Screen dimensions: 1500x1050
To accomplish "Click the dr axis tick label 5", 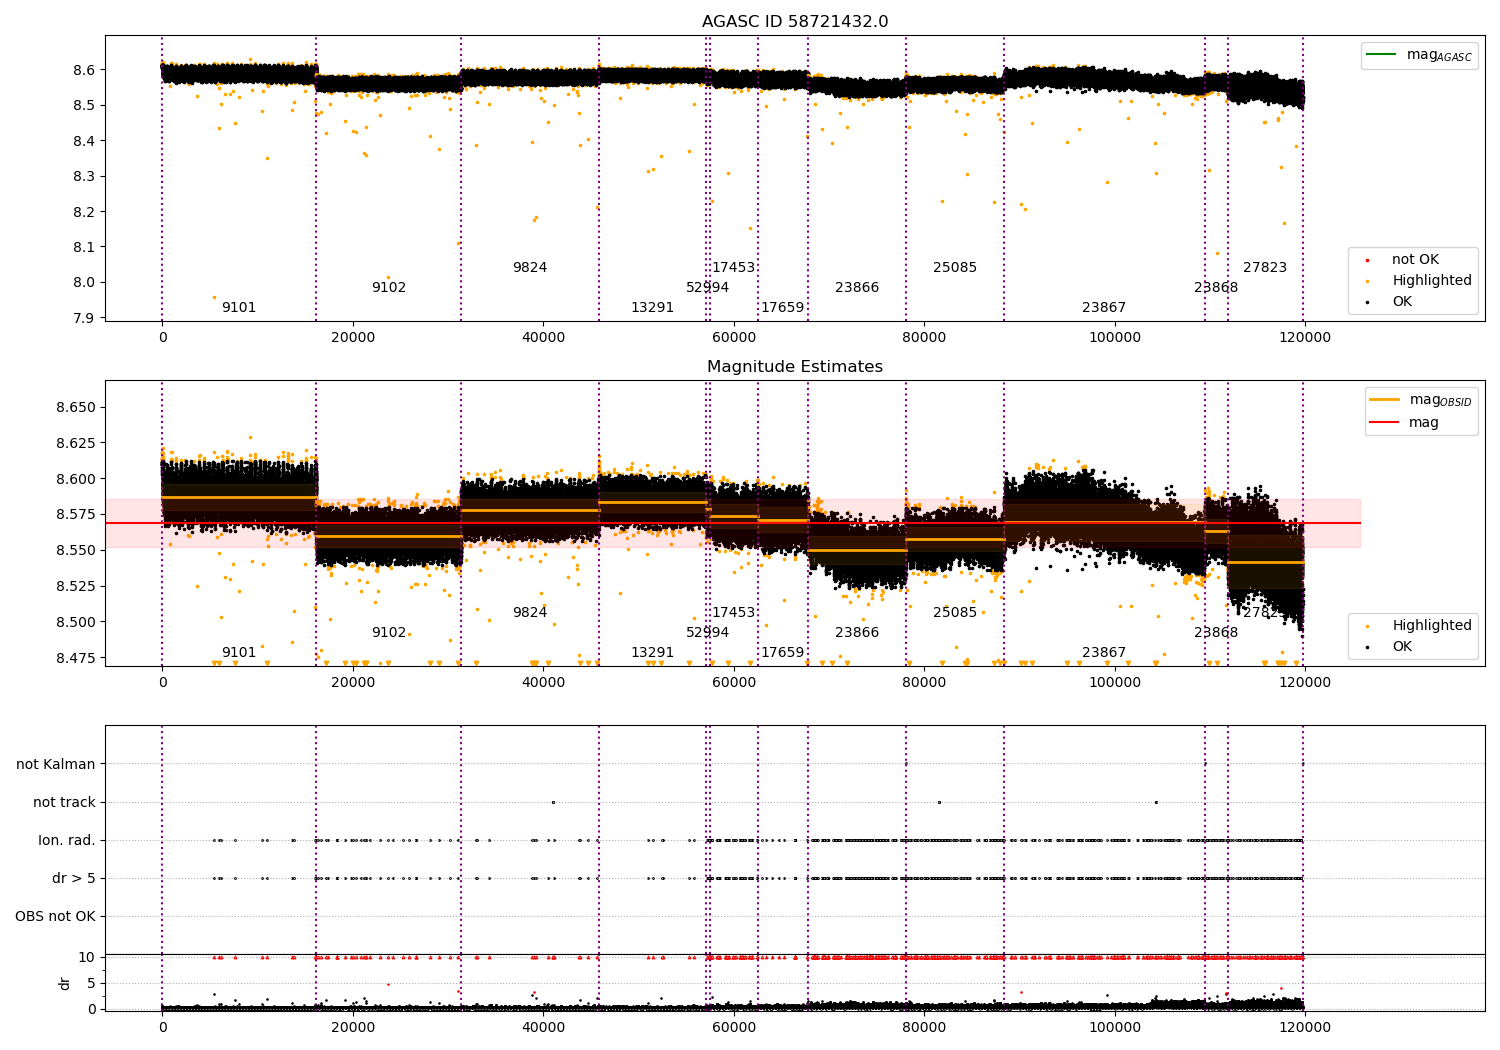I will click(x=91, y=984).
